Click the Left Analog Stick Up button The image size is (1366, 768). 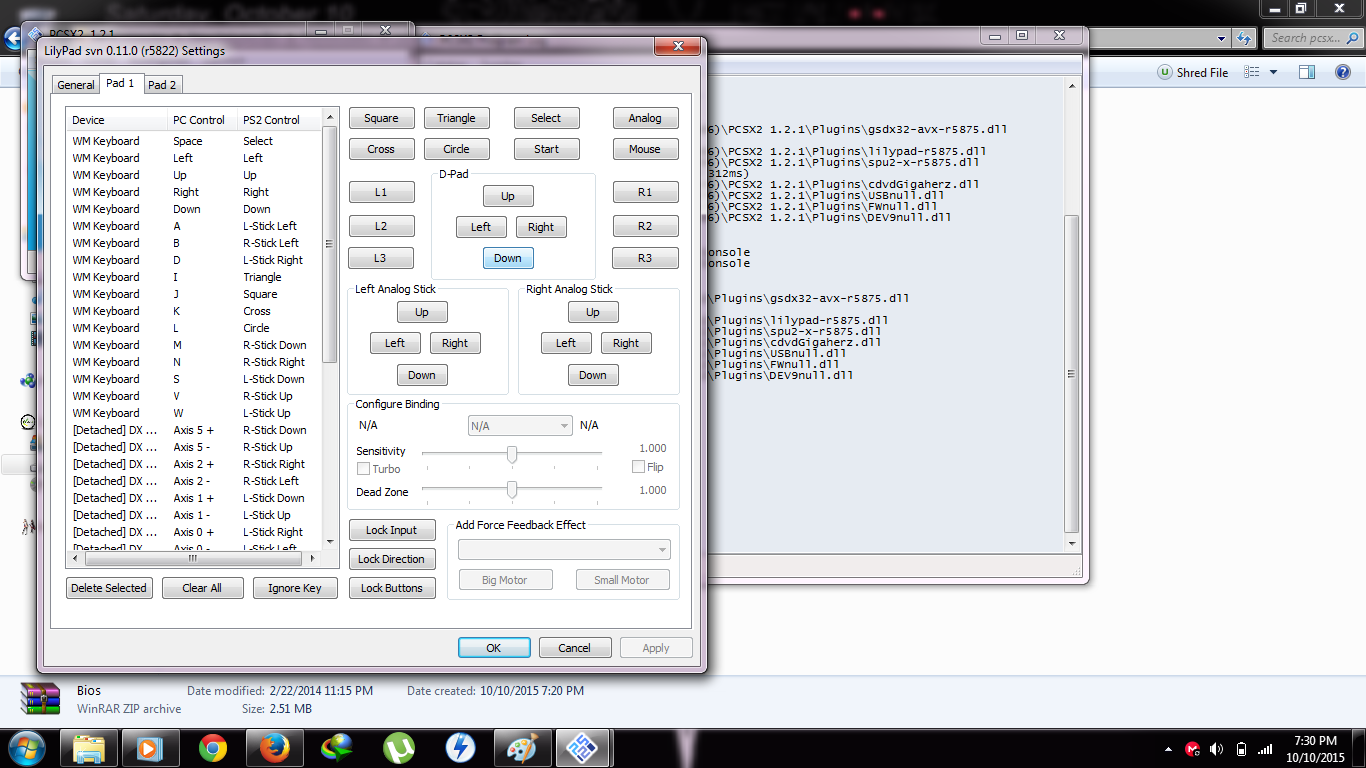pyautogui.click(x=422, y=312)
